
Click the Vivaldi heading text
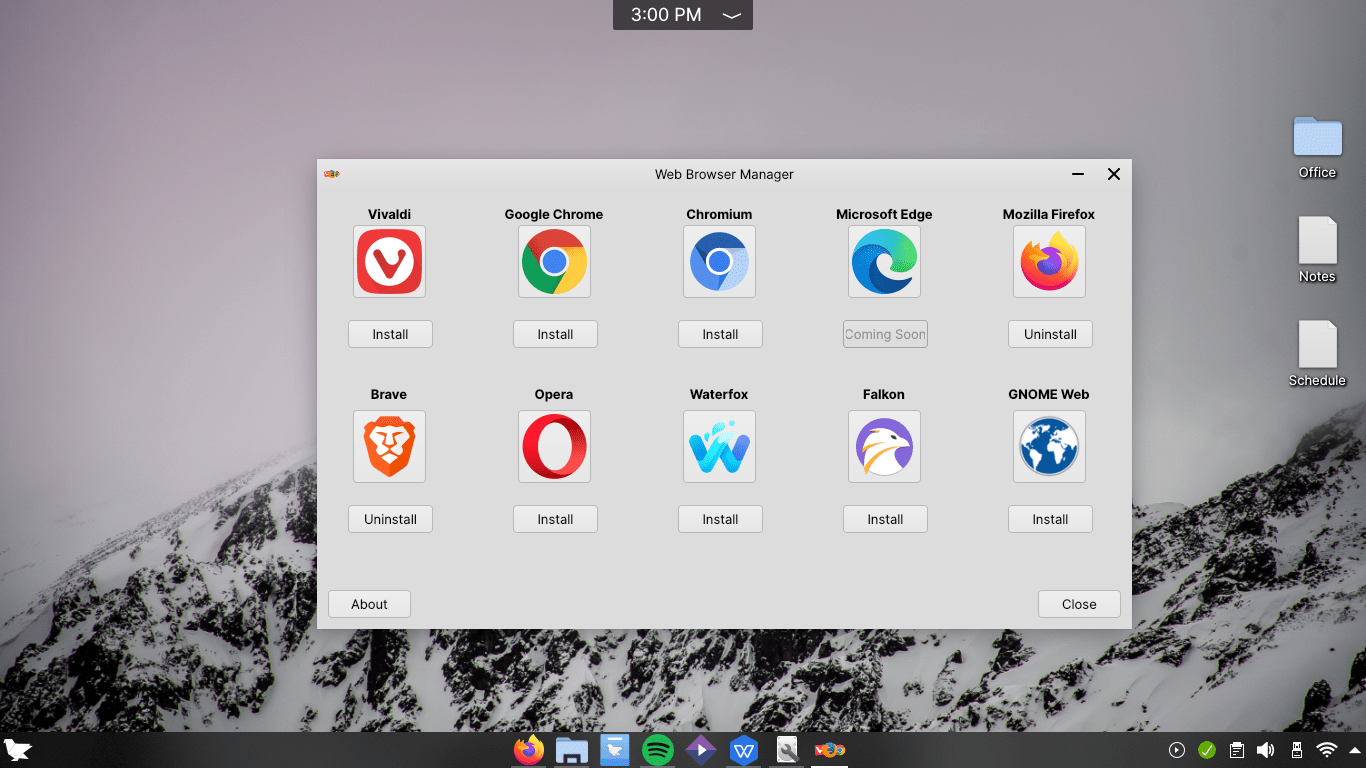pos(389,214)
